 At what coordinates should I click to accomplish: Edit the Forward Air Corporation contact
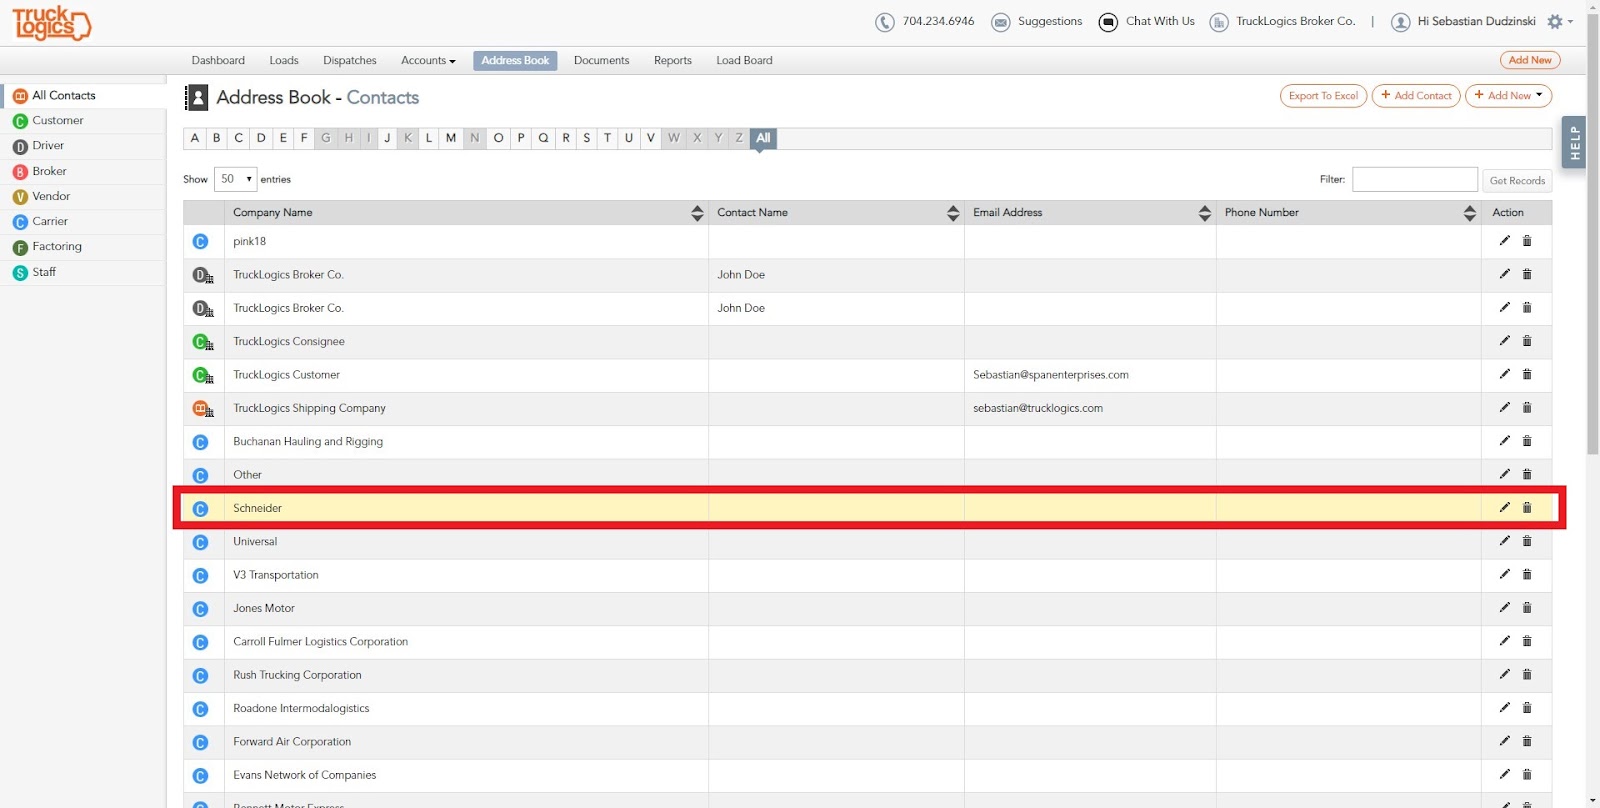coord(1504,741)
